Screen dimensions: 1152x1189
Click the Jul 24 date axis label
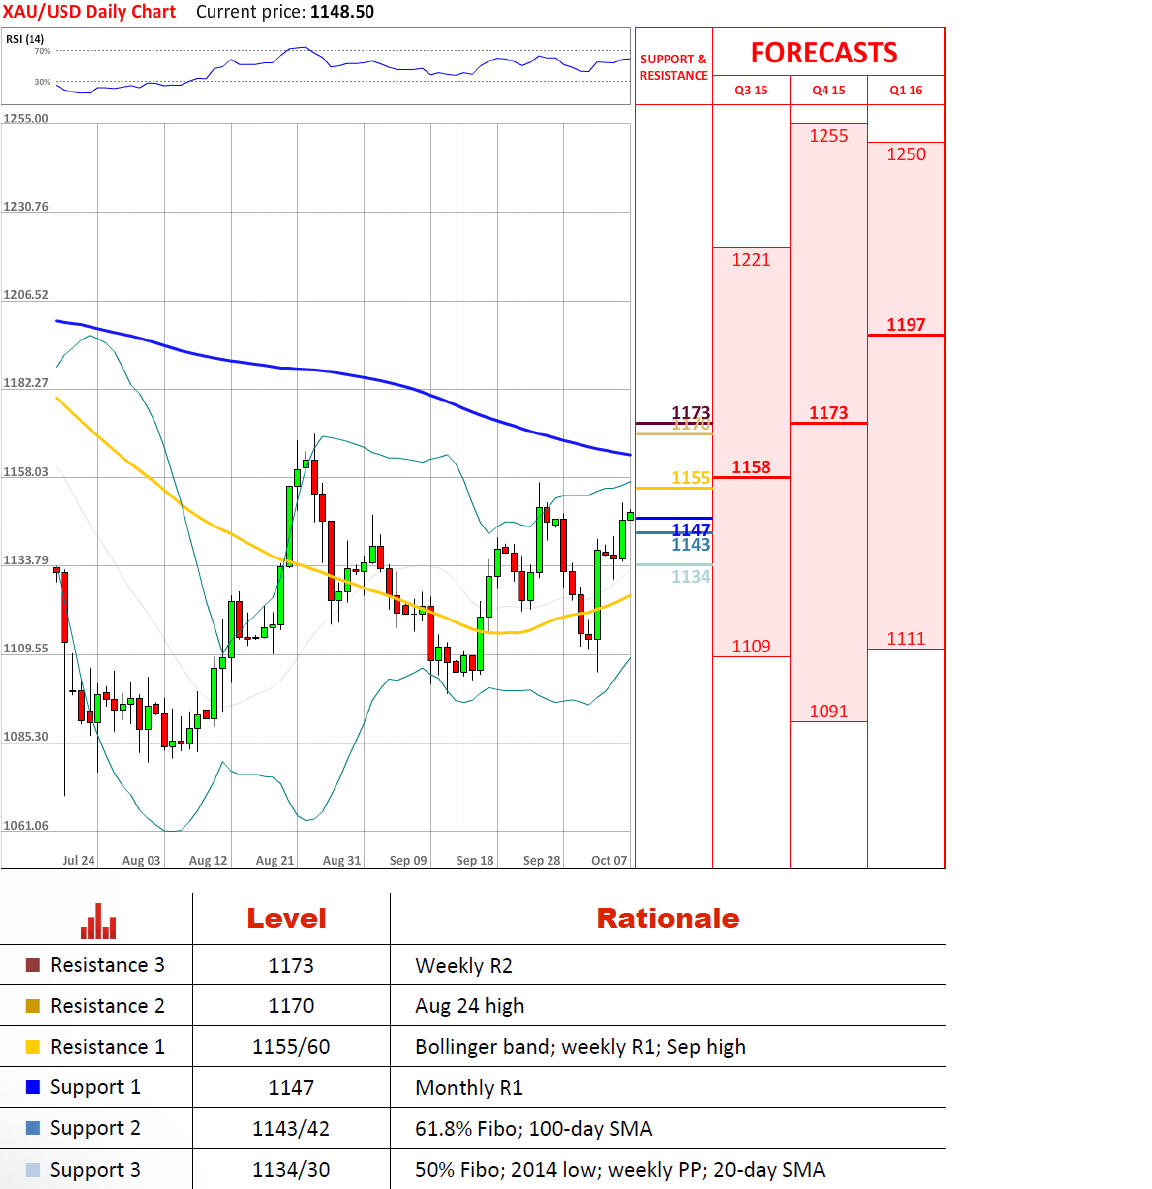[78, 861]
